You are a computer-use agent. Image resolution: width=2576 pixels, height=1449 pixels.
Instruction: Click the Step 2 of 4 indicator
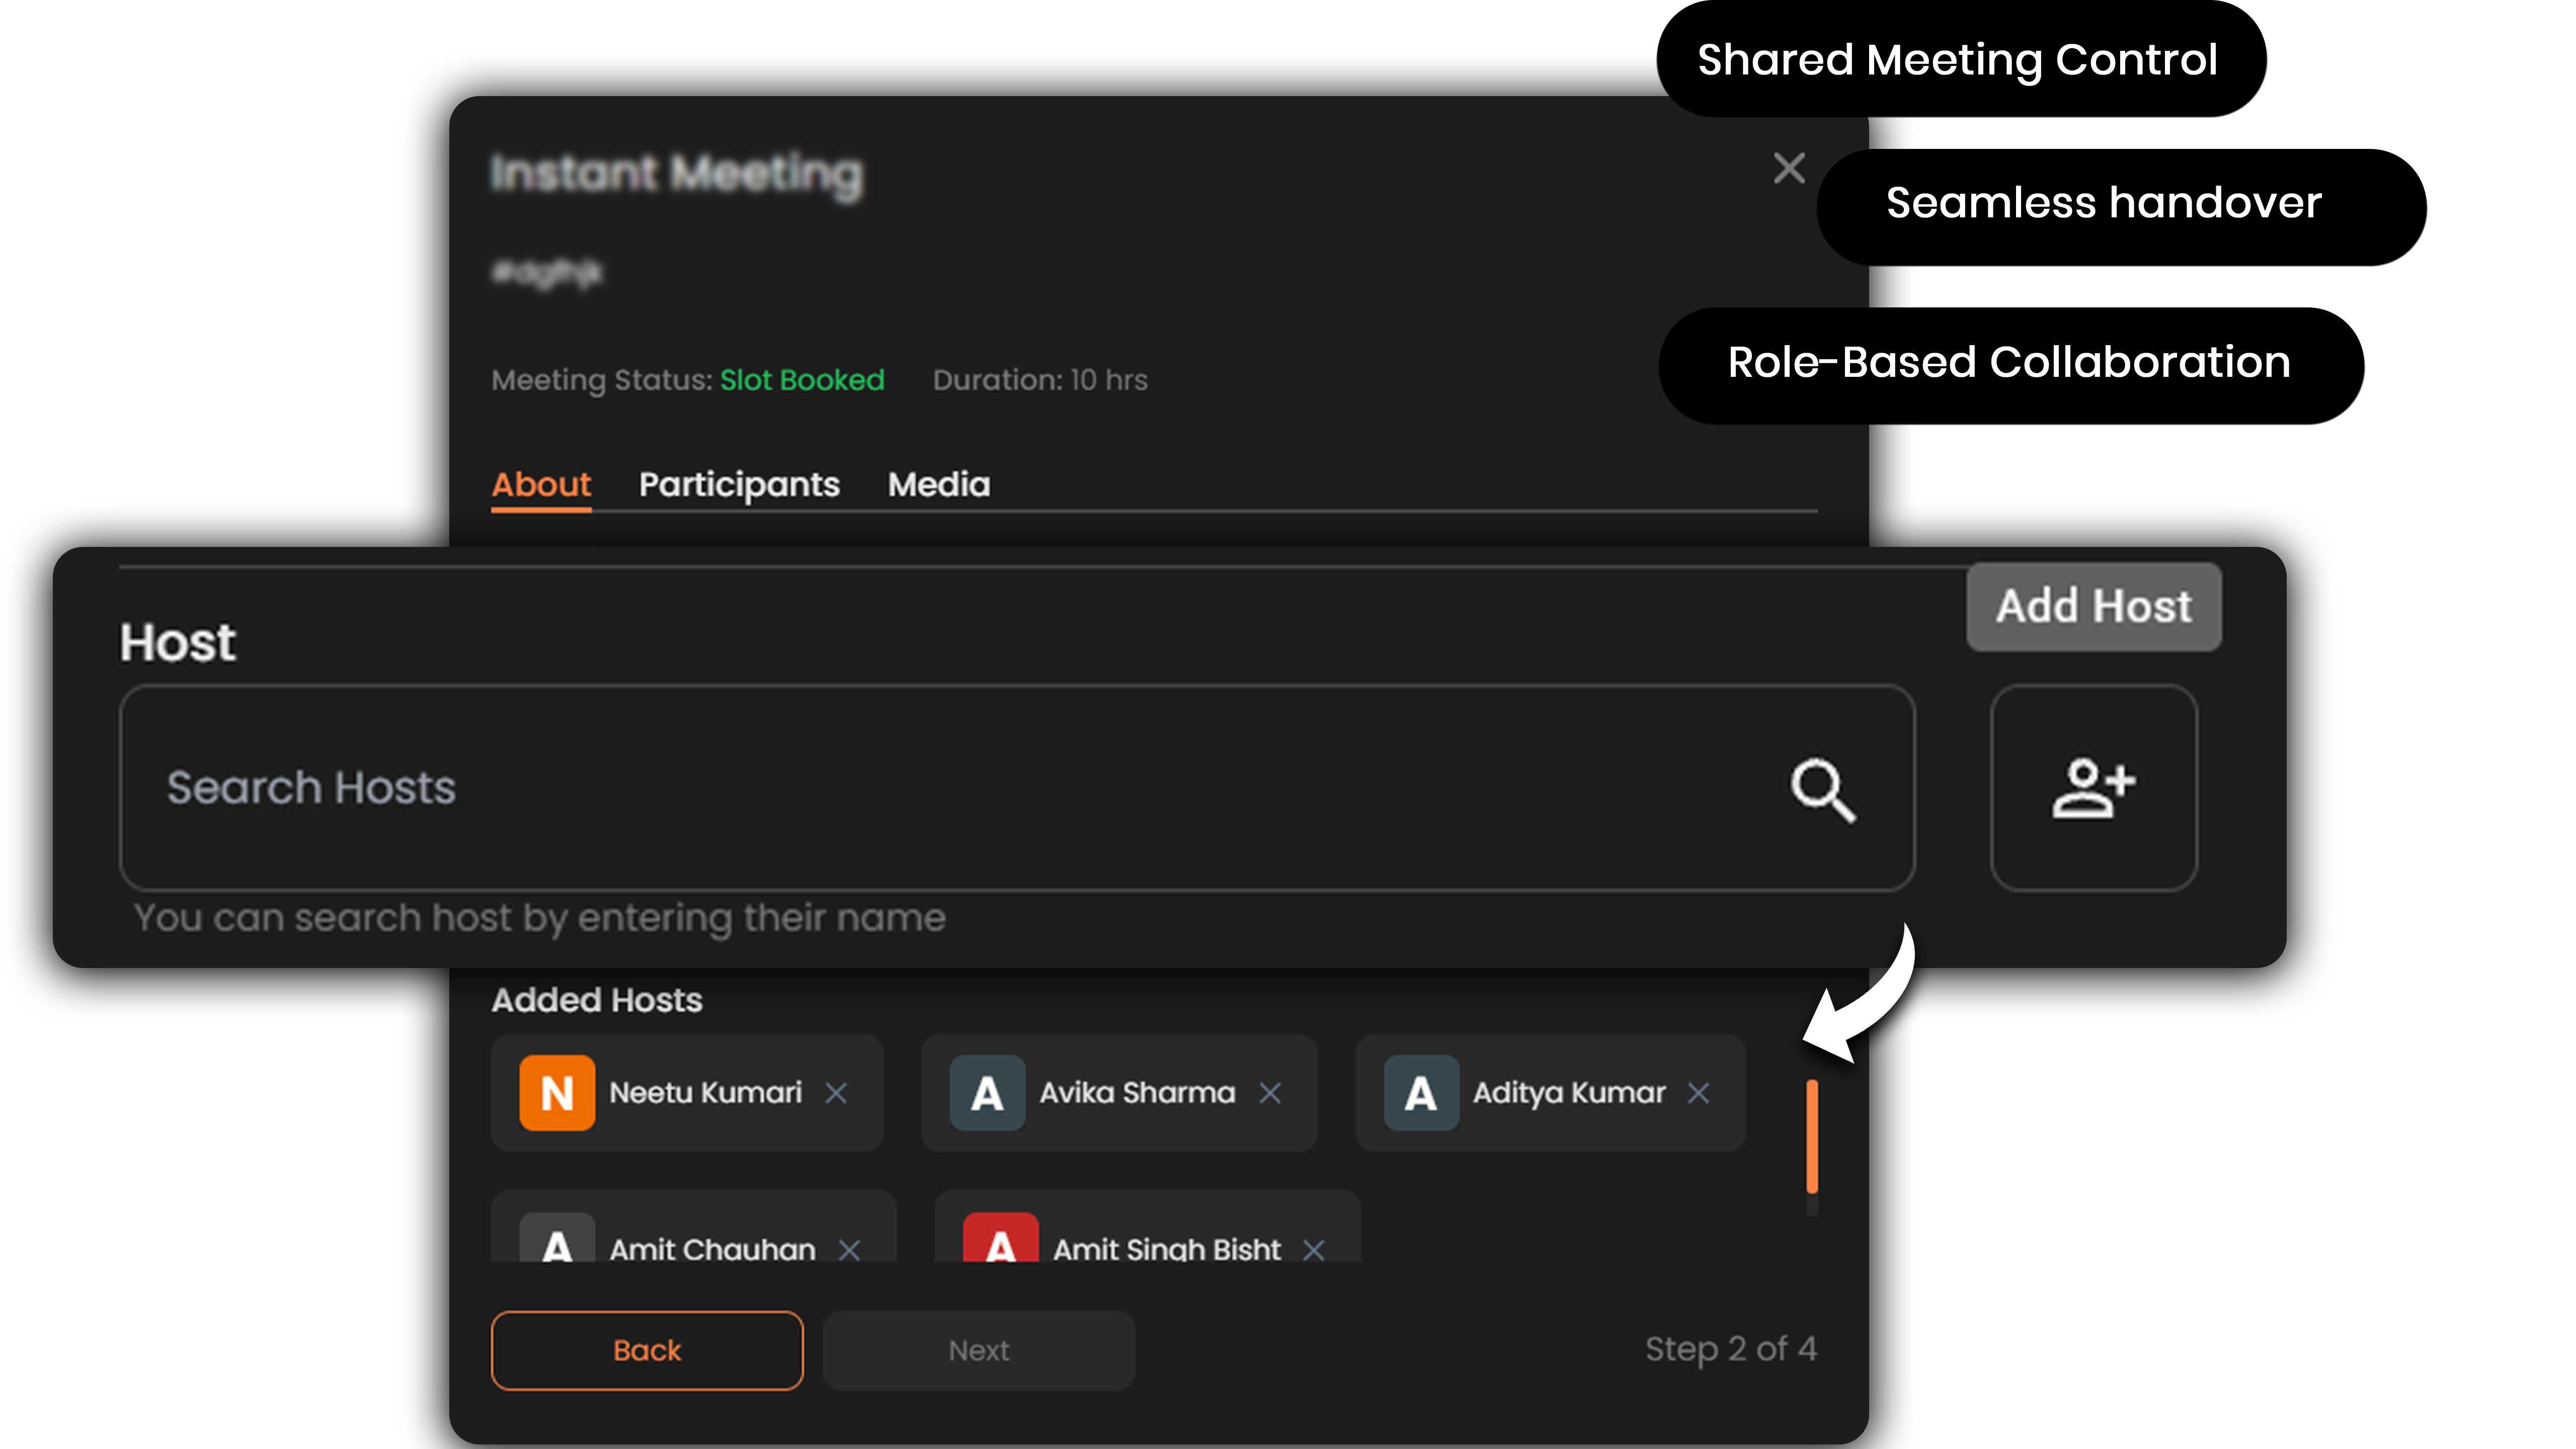pos(1731,1349)
